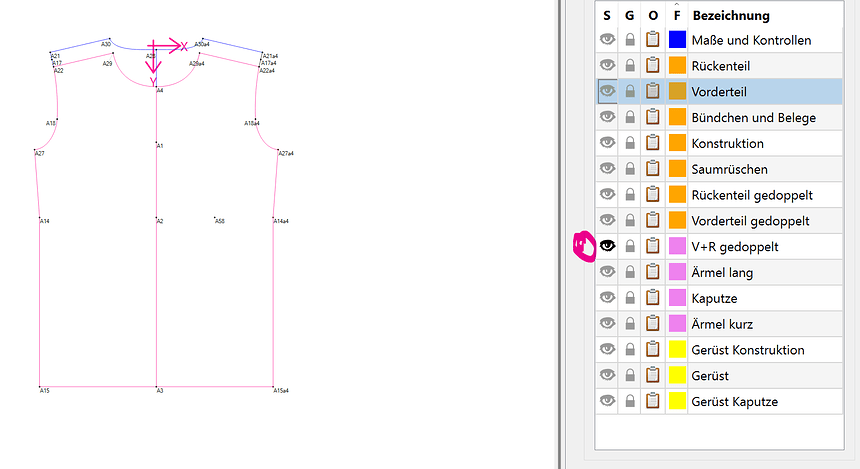Lock the Maße und Kontrollen layer
860x469 pixels.
point(630,40)
